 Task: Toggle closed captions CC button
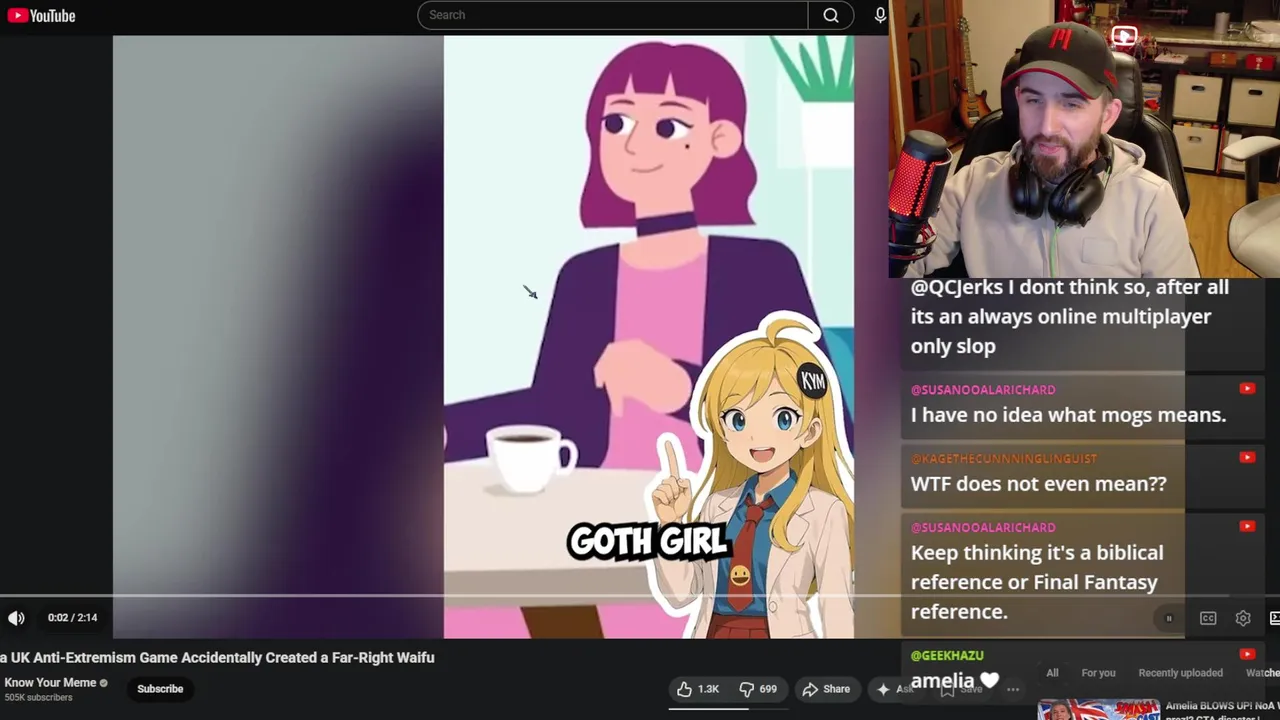click(1208, 618)
